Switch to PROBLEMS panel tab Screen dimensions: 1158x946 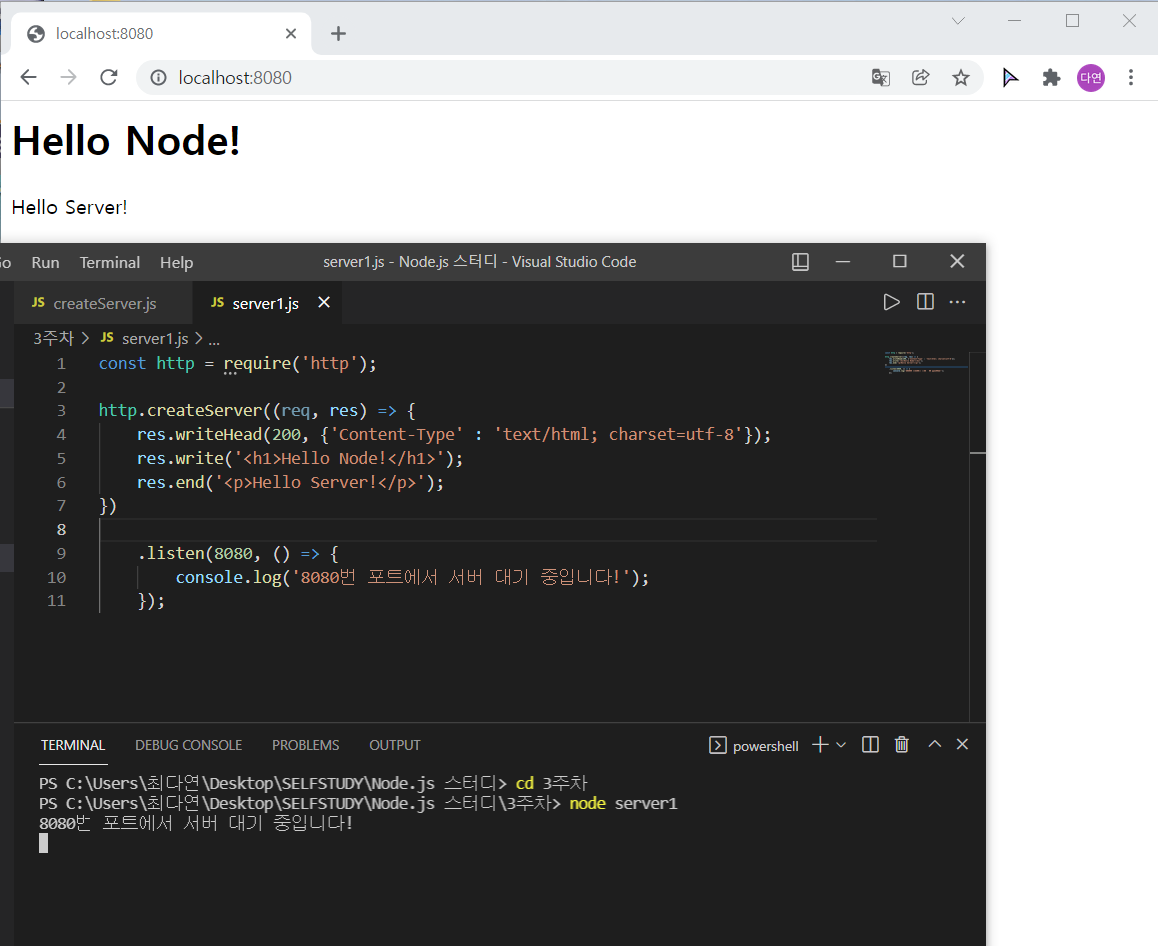[305, 745]
